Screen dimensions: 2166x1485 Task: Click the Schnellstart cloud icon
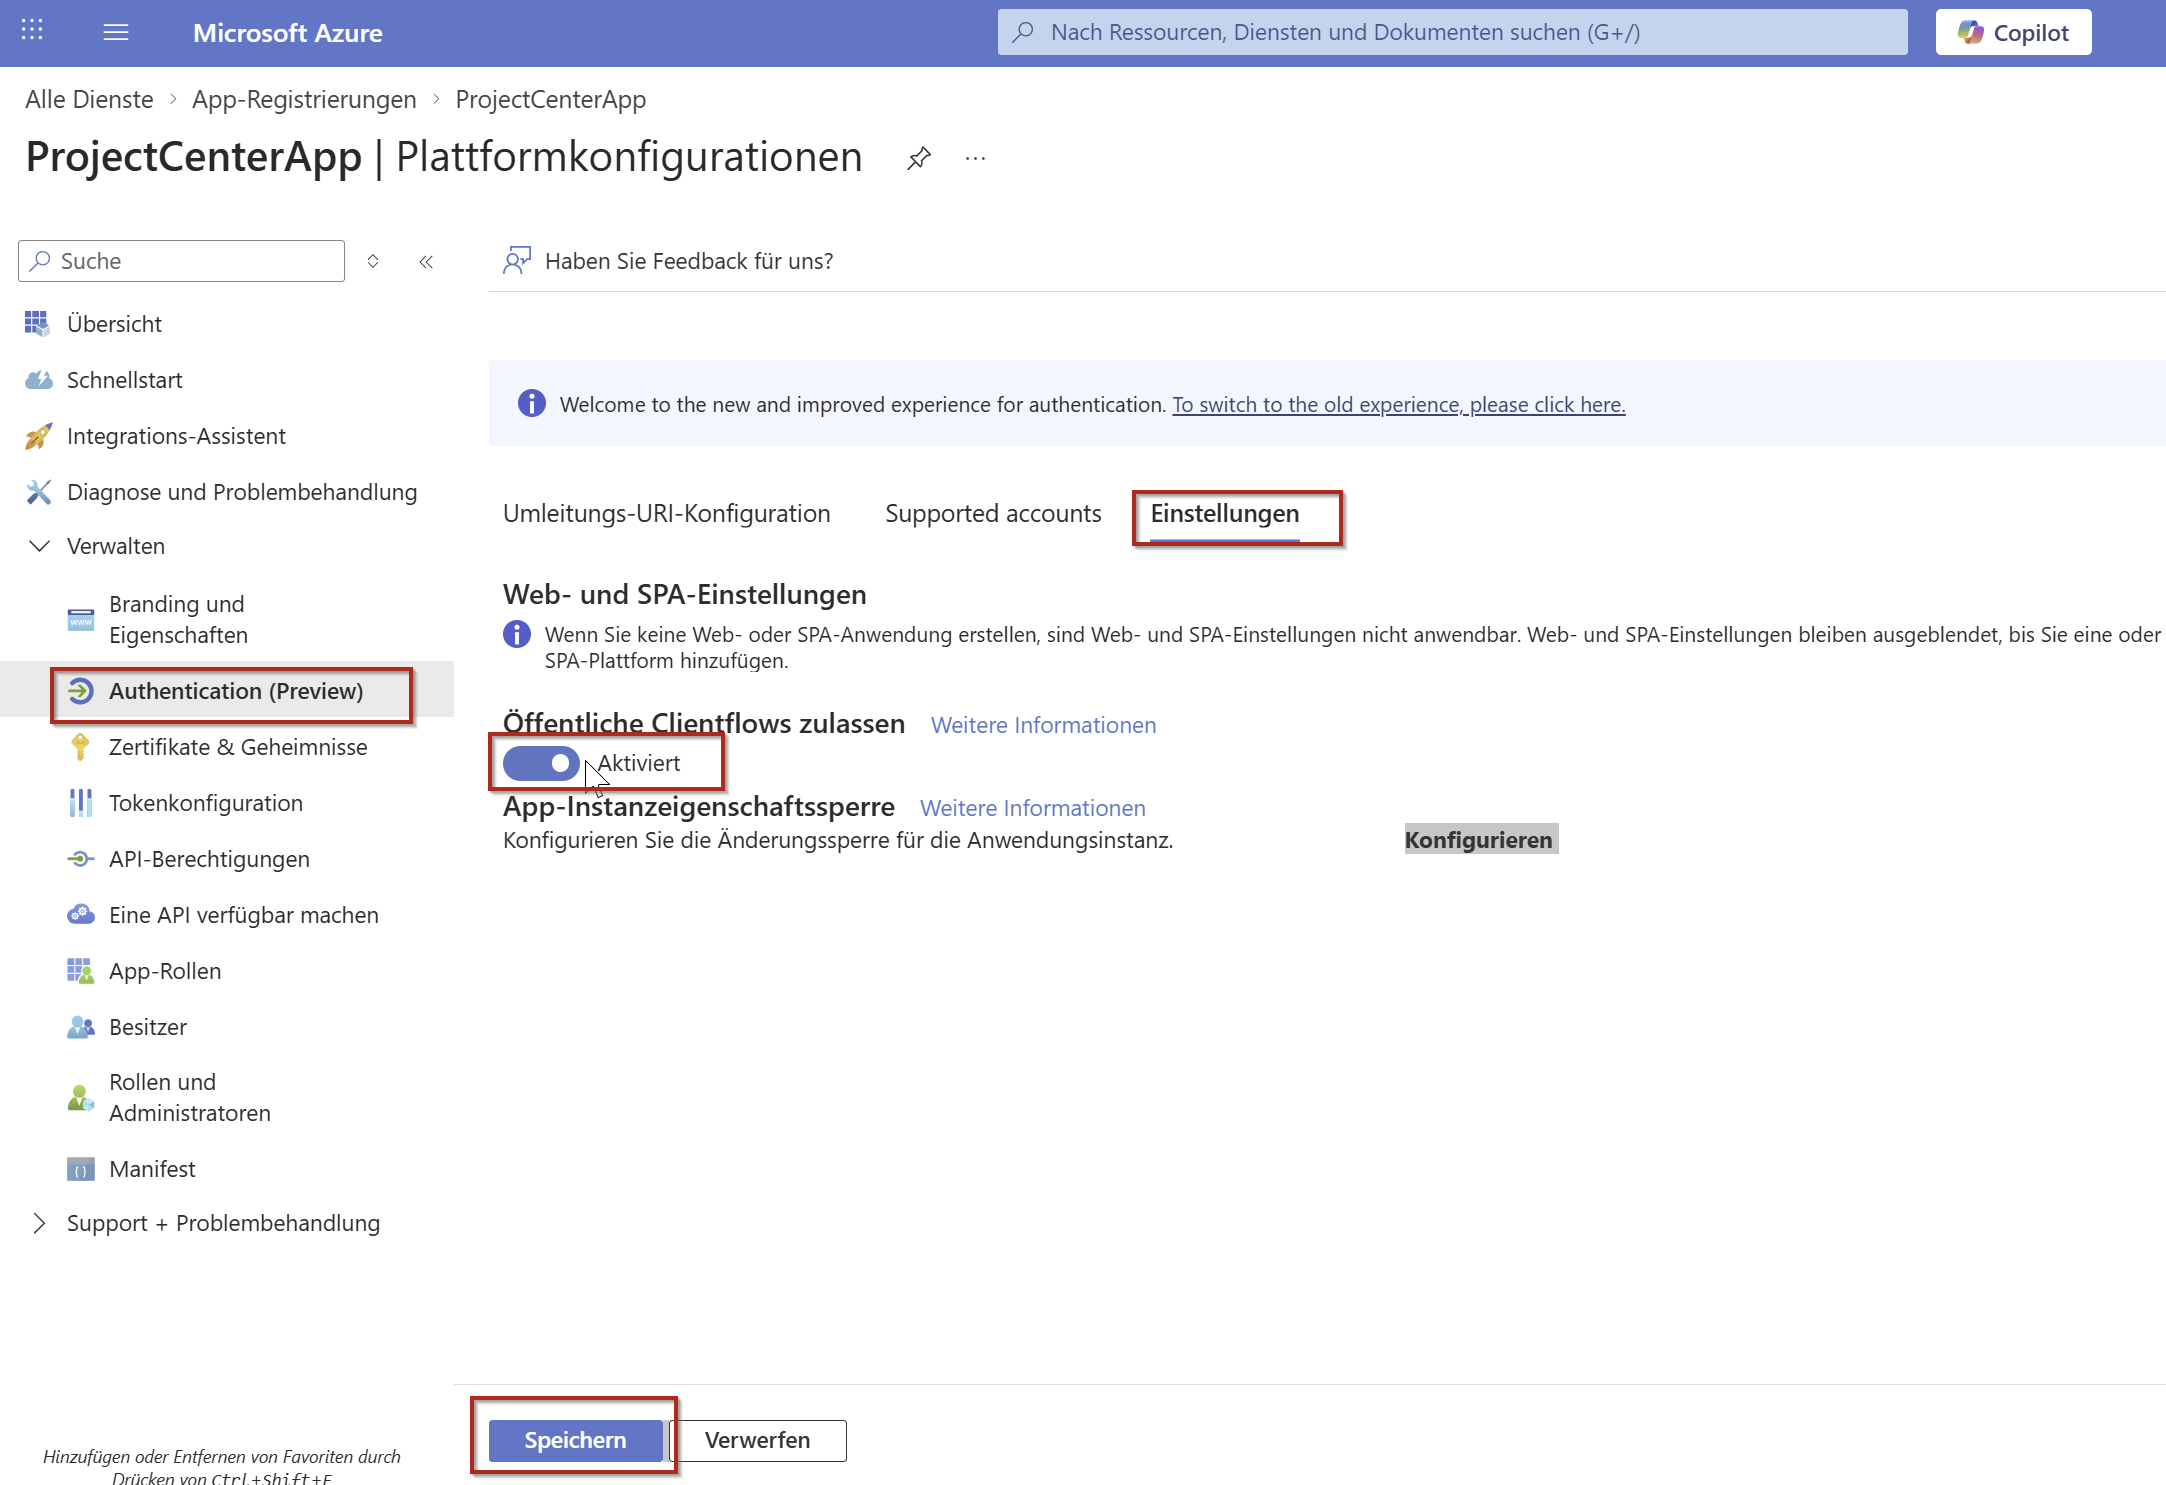tap(38, 380)
